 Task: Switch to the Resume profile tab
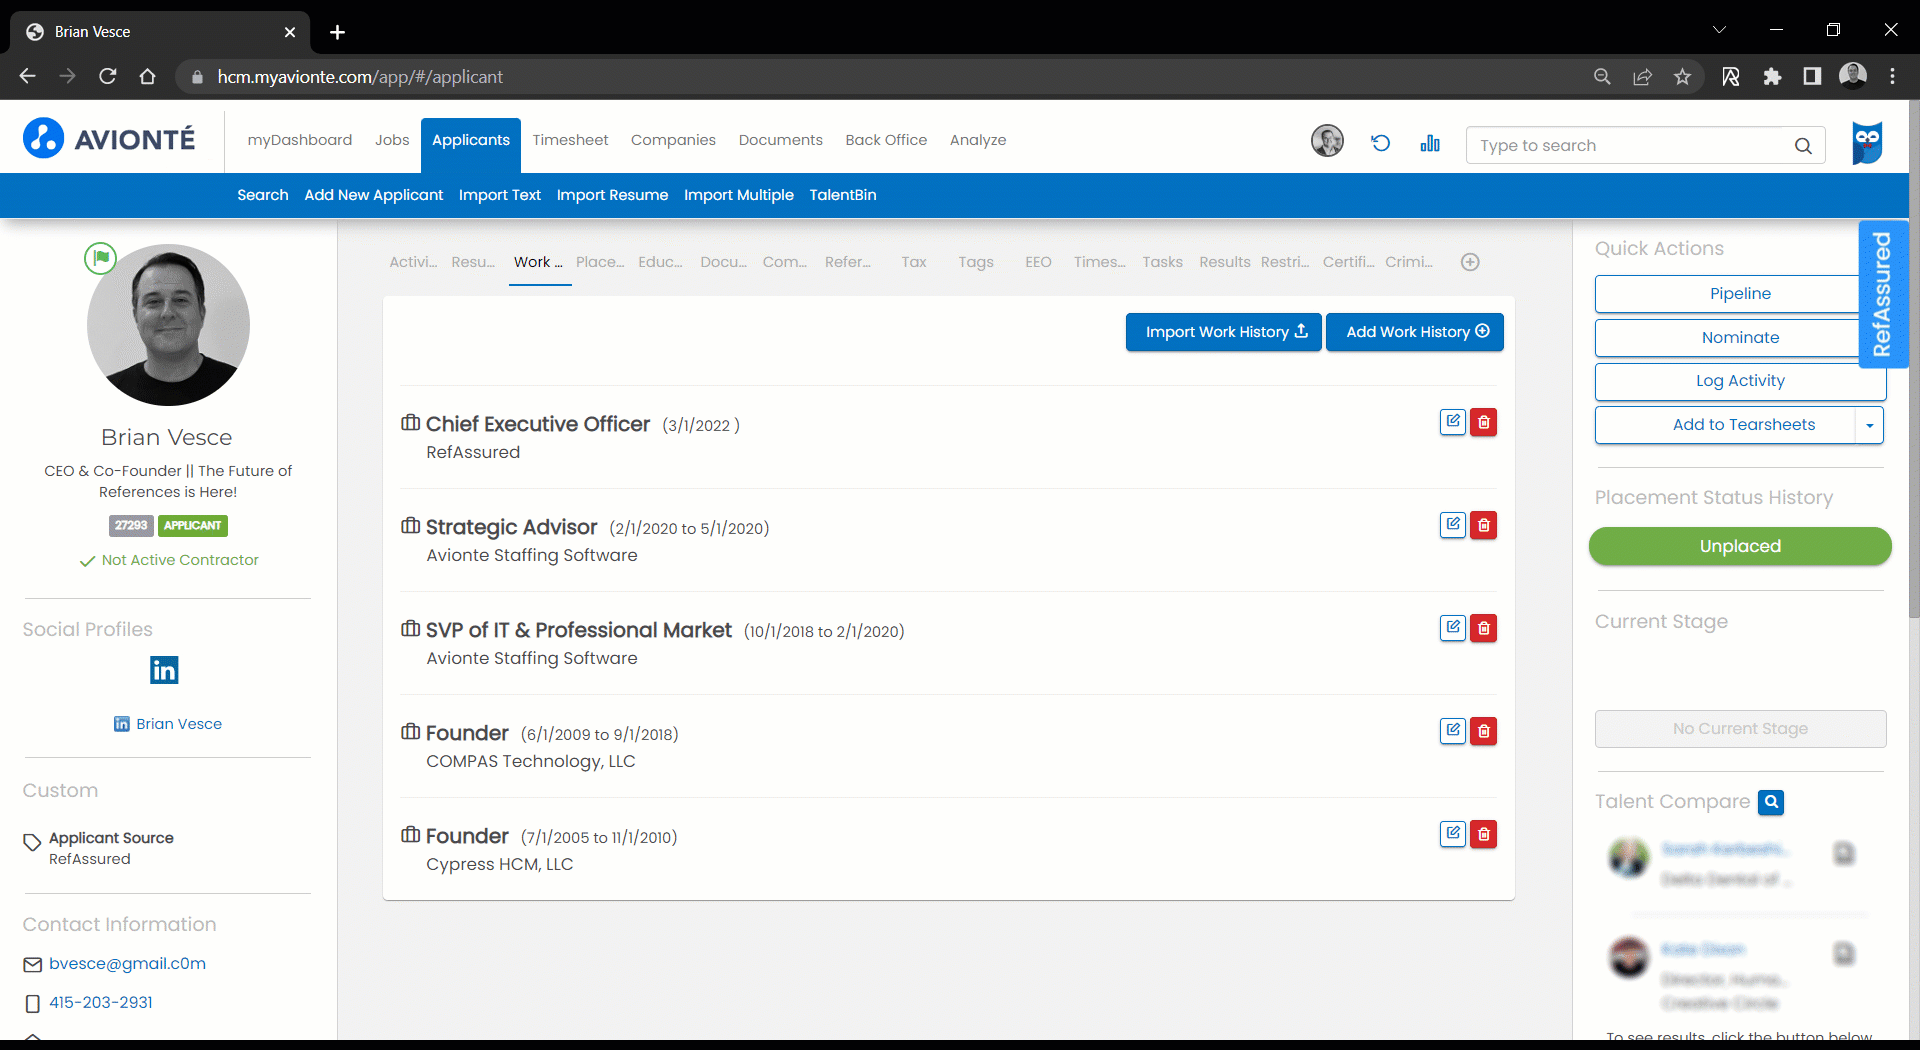(473, 262)
